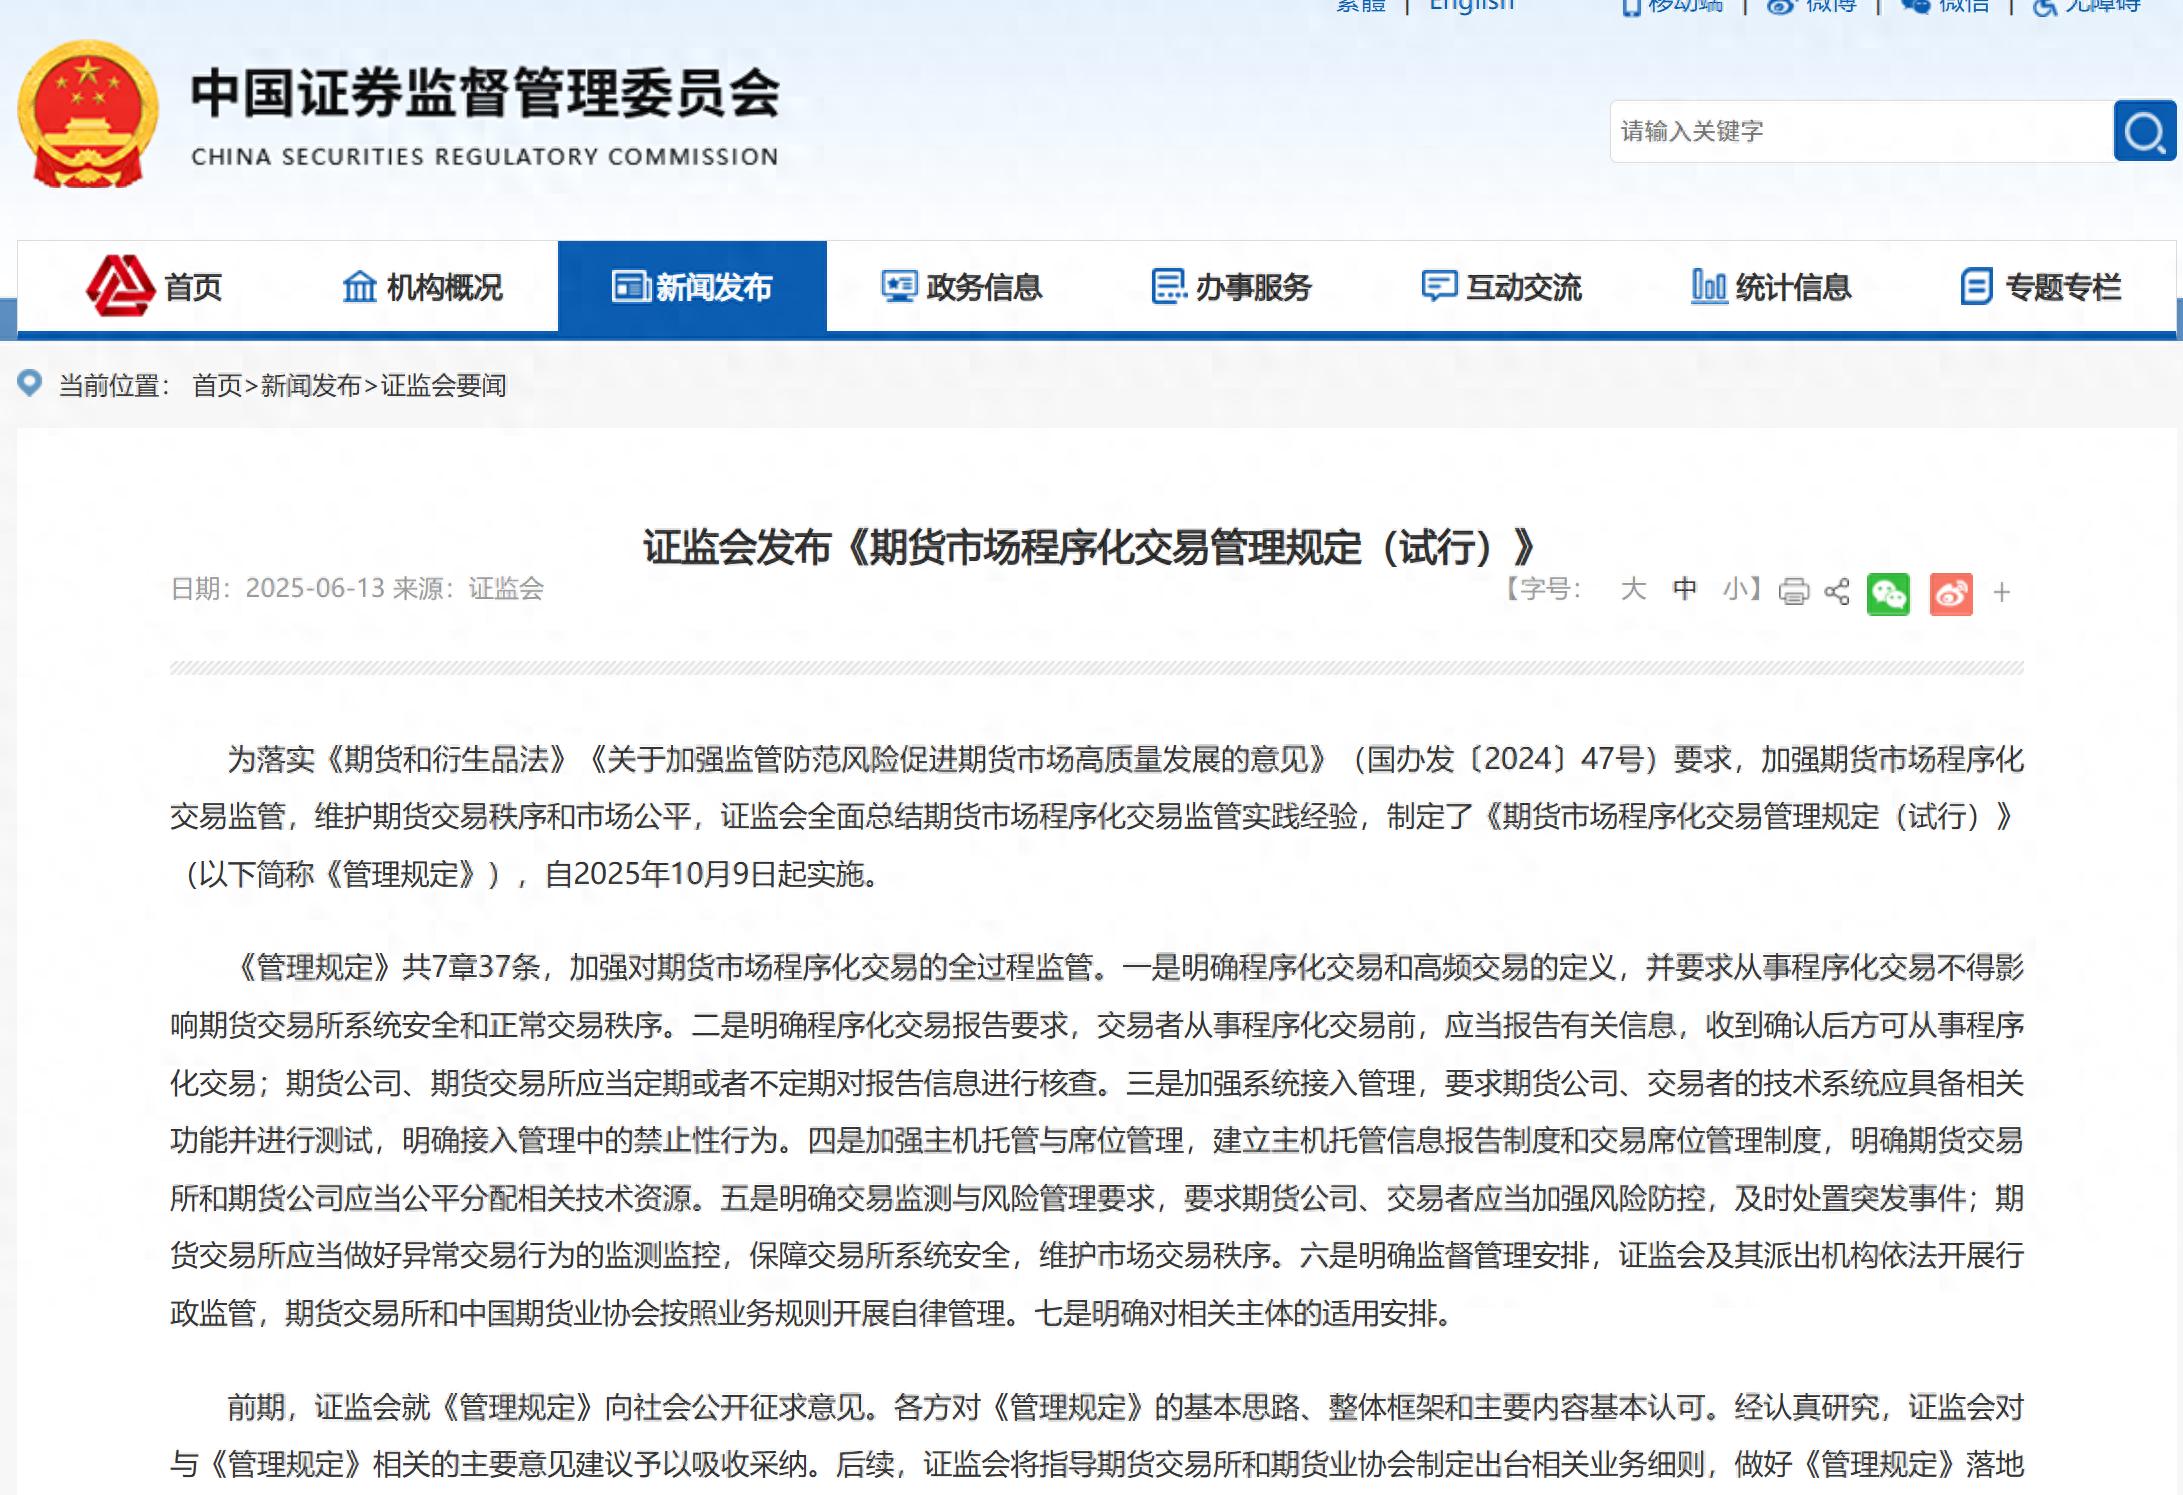Click the share icon
2183x1495 pixels.
tap(1836, 592)
